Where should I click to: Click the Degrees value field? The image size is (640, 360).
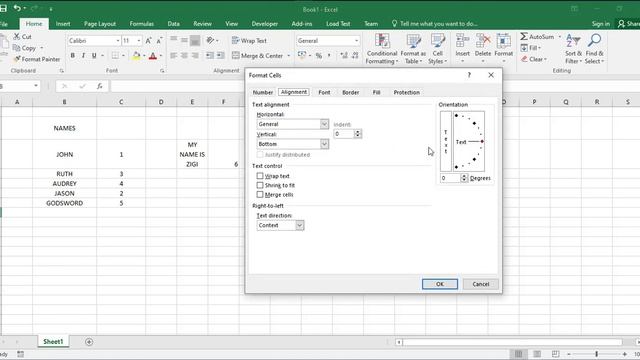coord(450,178)
